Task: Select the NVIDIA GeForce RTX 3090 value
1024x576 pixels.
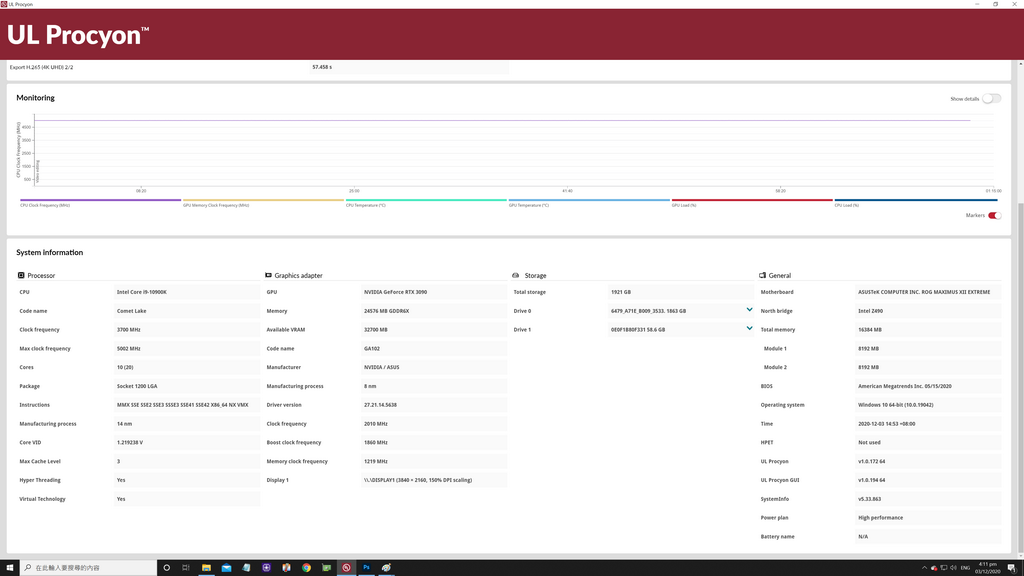Action: pyautogui.click(x=396, y=292)
